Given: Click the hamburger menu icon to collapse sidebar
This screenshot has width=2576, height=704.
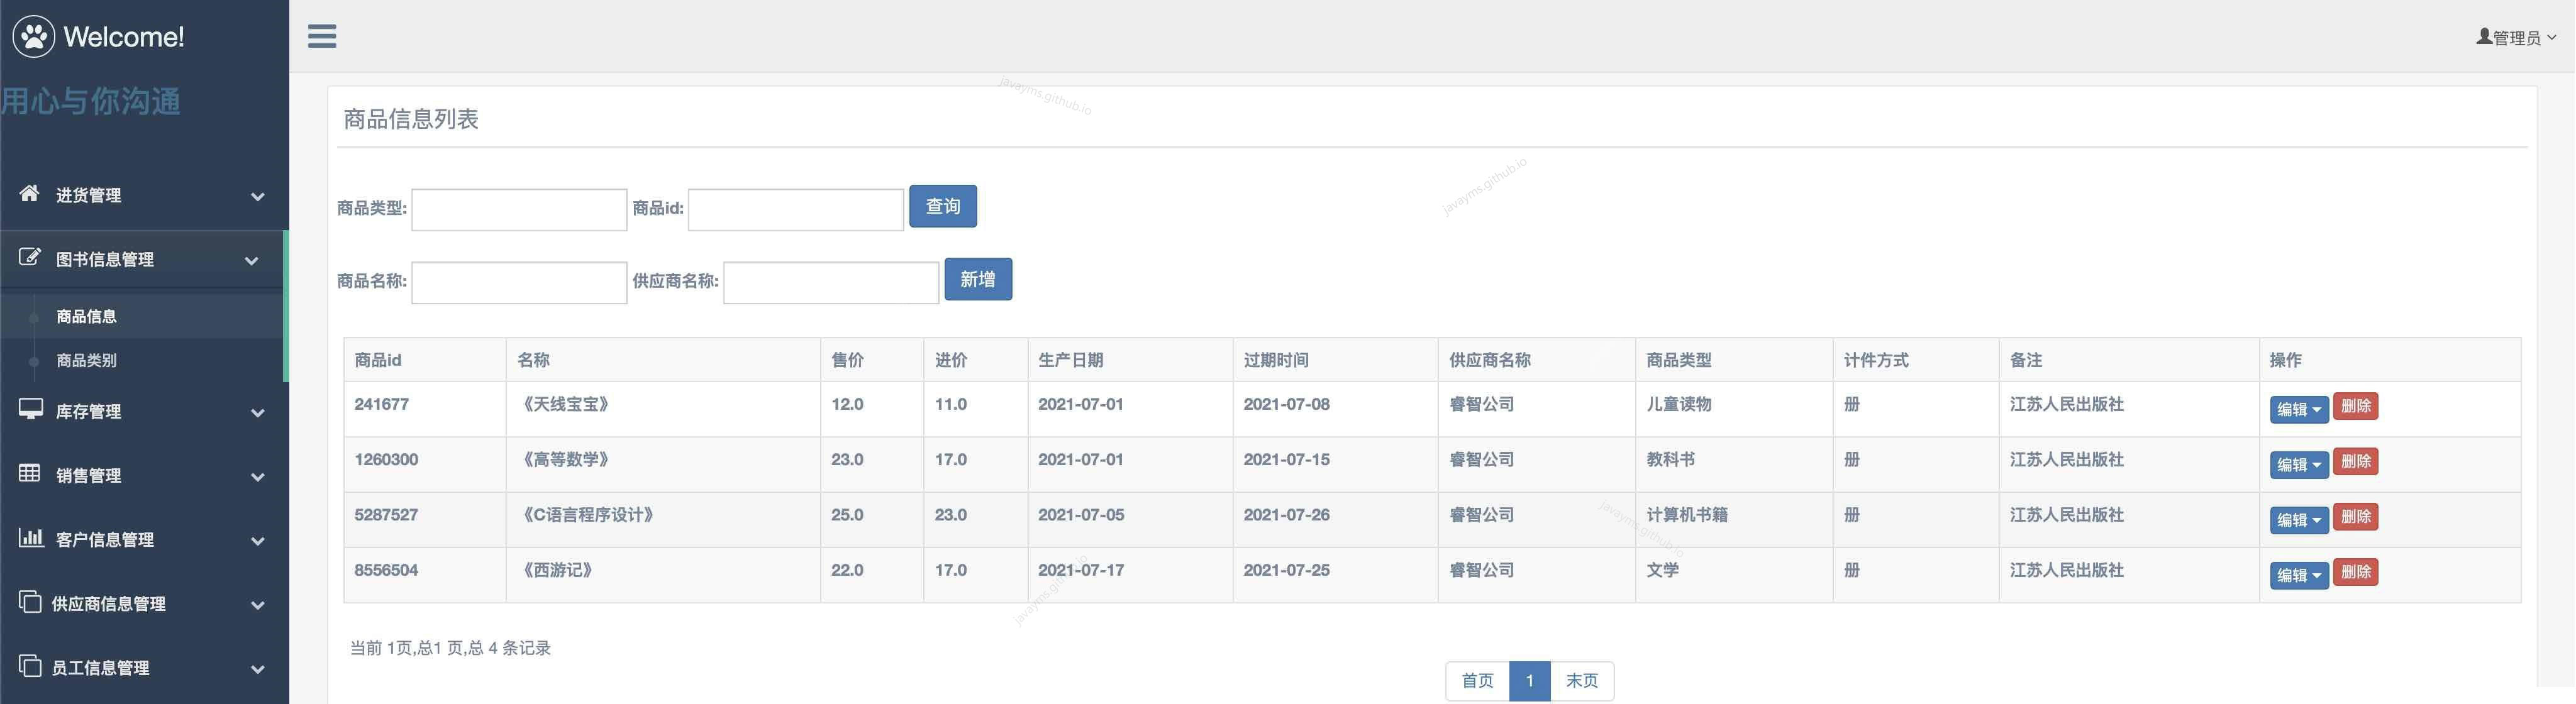Looking at the screenshot, I should [322, 36].
